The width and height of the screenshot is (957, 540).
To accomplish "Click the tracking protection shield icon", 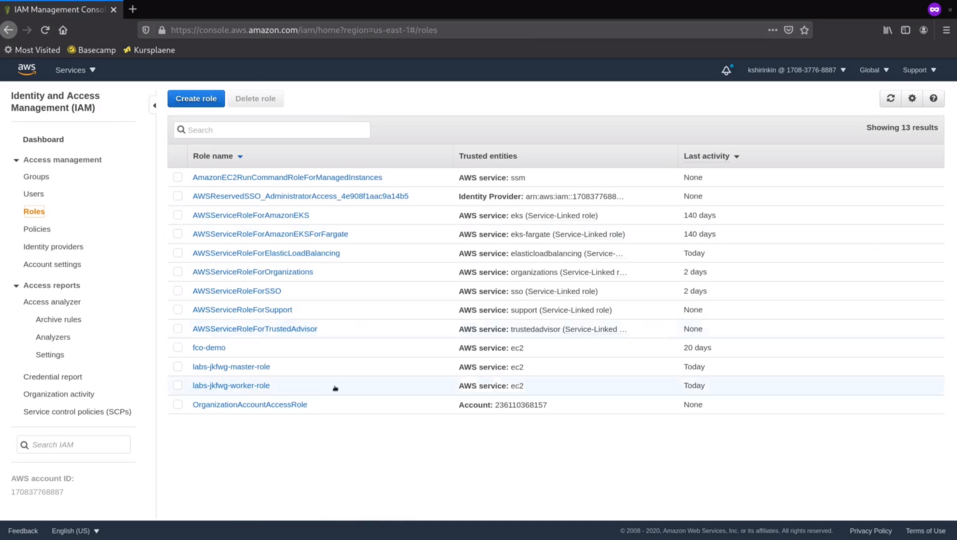I will coord(145,30).
